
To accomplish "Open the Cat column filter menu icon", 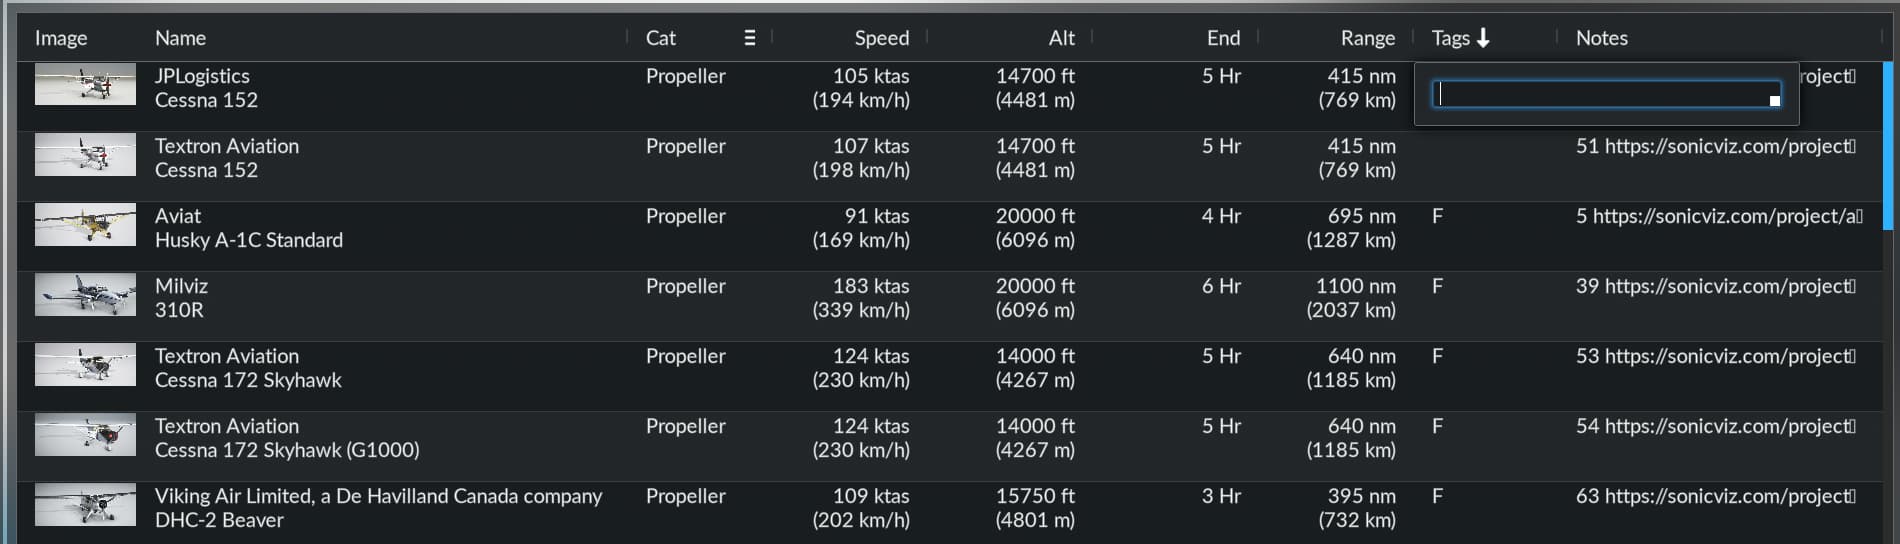I will (750, 38).
